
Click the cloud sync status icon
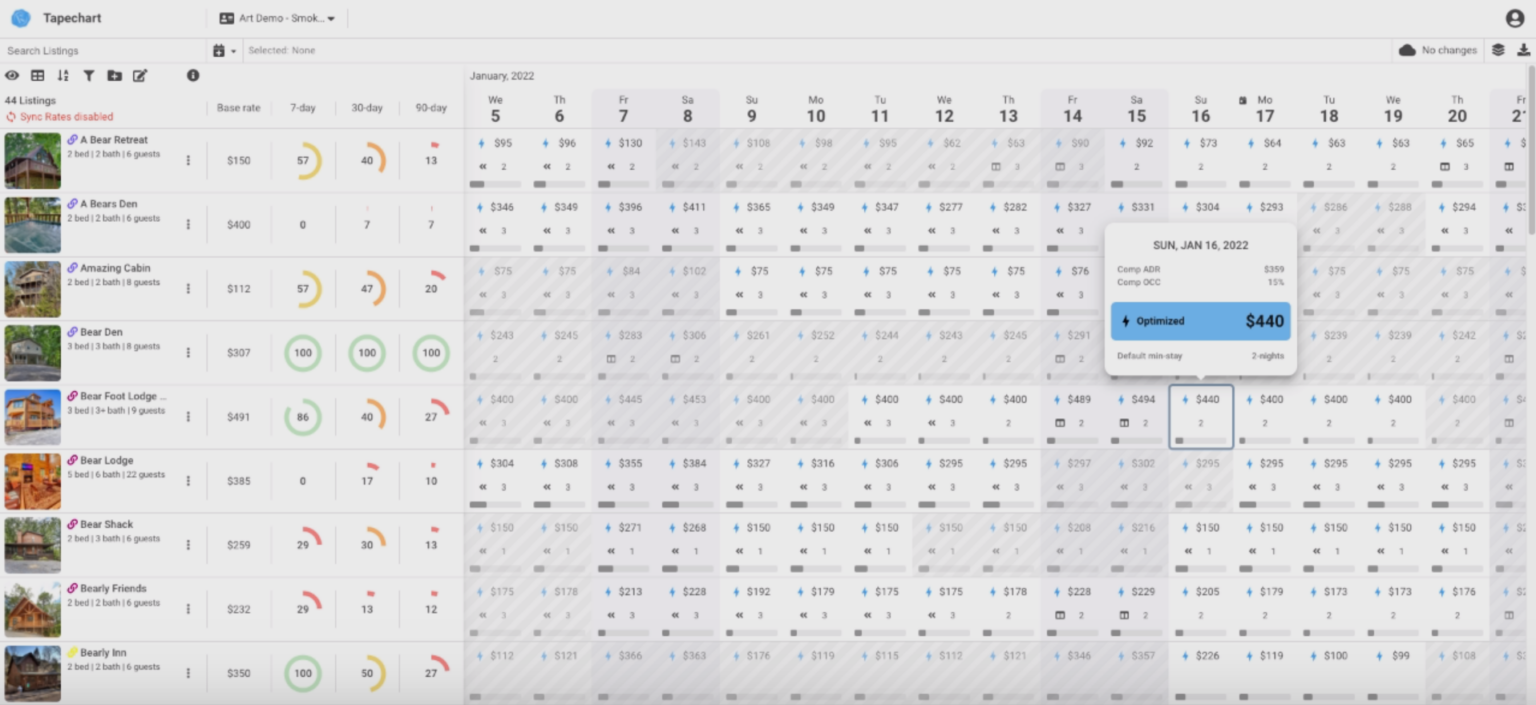pos(1405,49)
